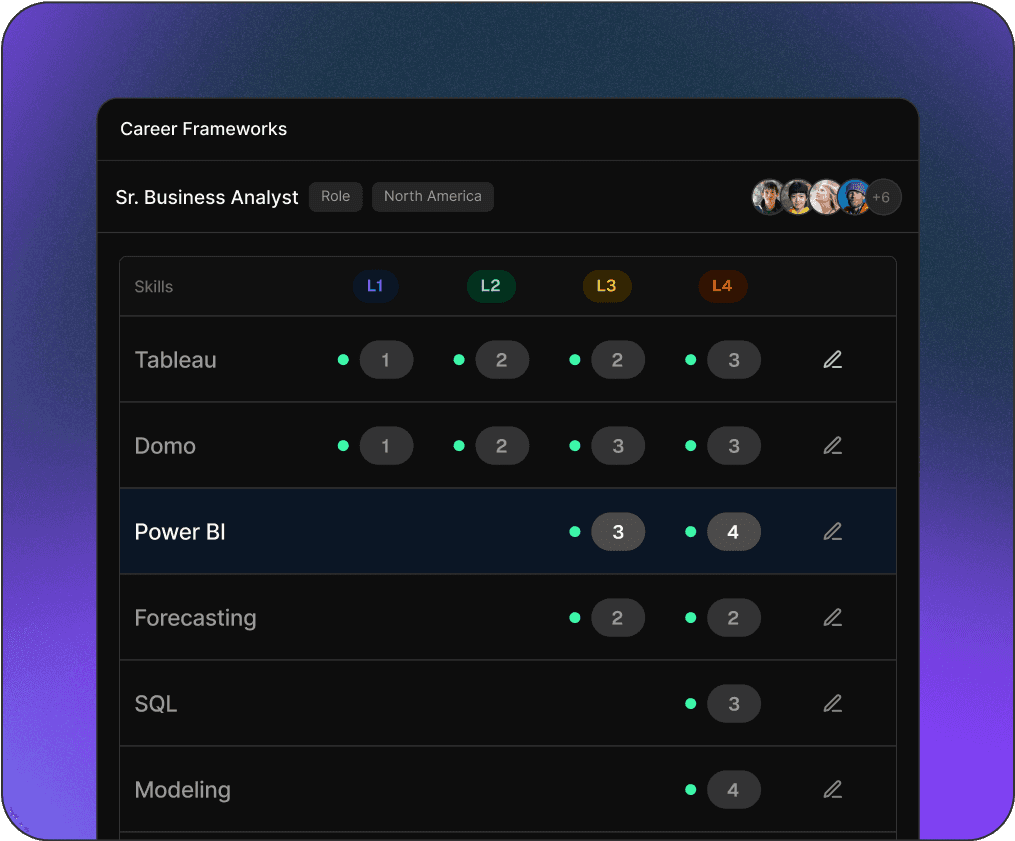Click the Modeling L4 value pill
The height and width of the screenshot is (841, 1015).
pos(733,790)
